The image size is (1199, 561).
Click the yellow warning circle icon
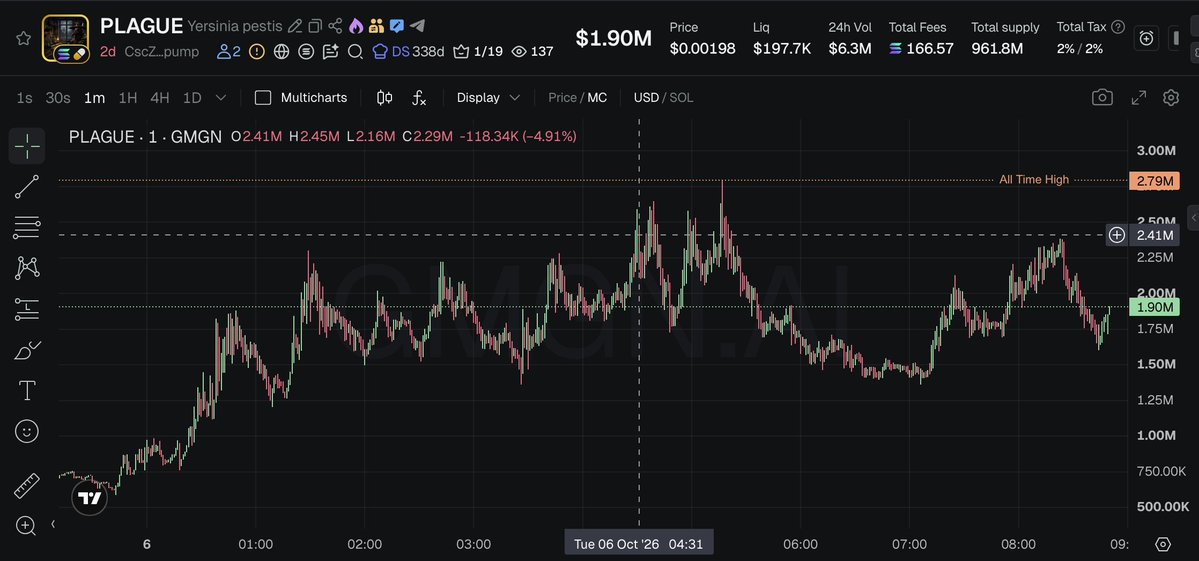pyautogui.click(x=257, y=52)
